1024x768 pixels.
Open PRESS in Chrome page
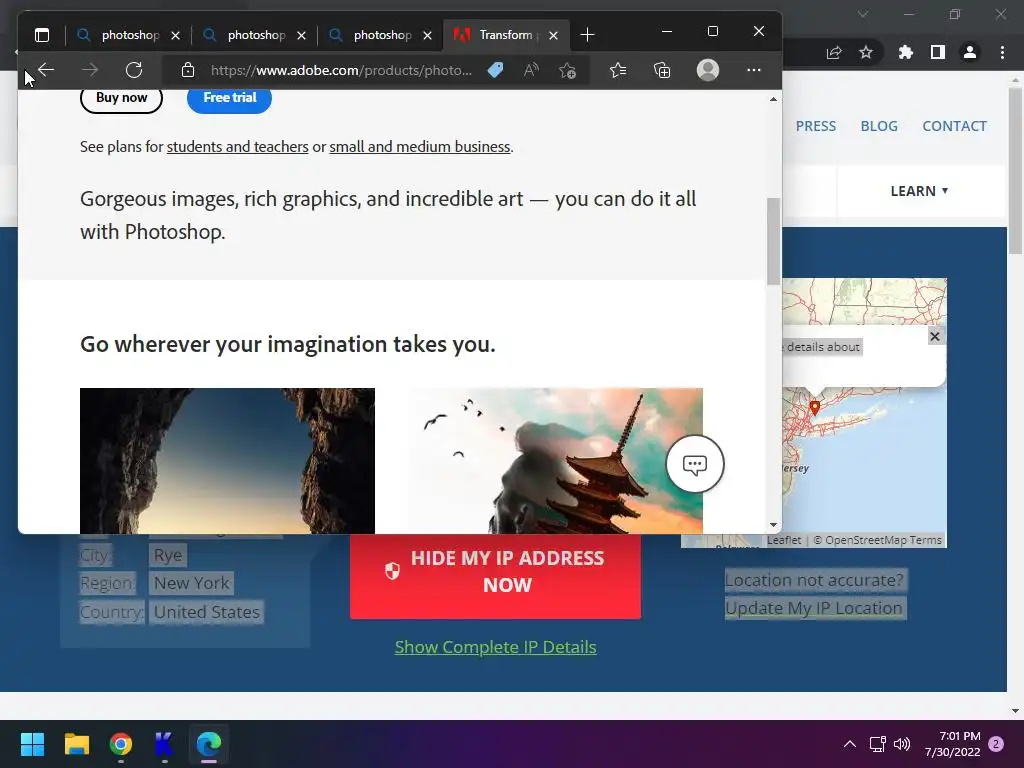click(816, 126)
